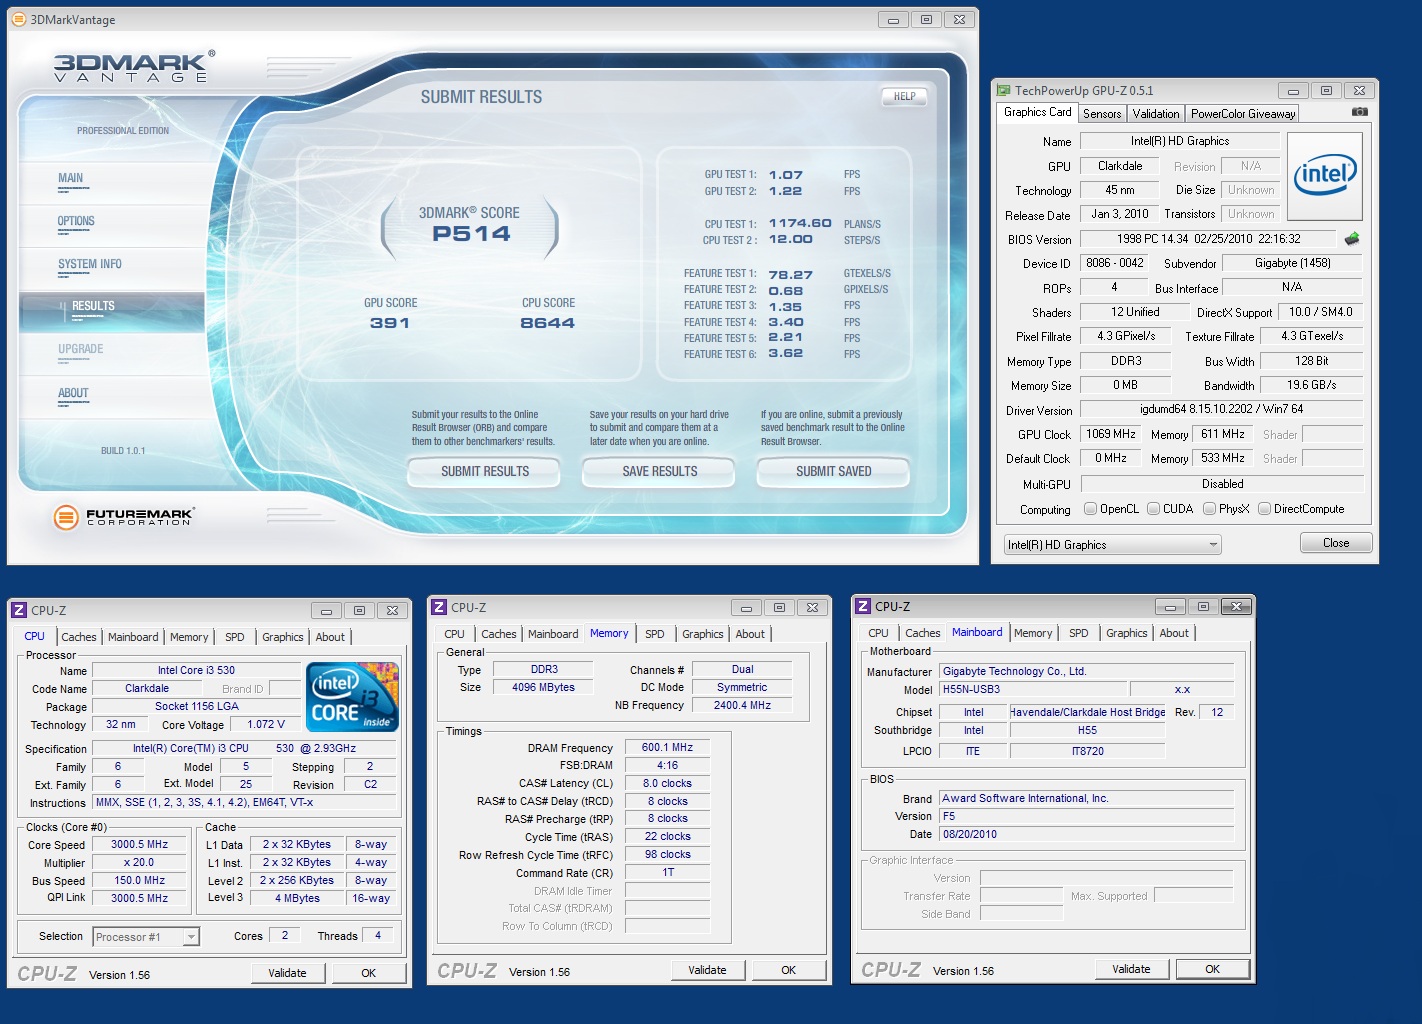The width and height of the screenshot is (1422, 1024).
Task: Check the PhysX checkbox
Action: (x=1210, y=509)
